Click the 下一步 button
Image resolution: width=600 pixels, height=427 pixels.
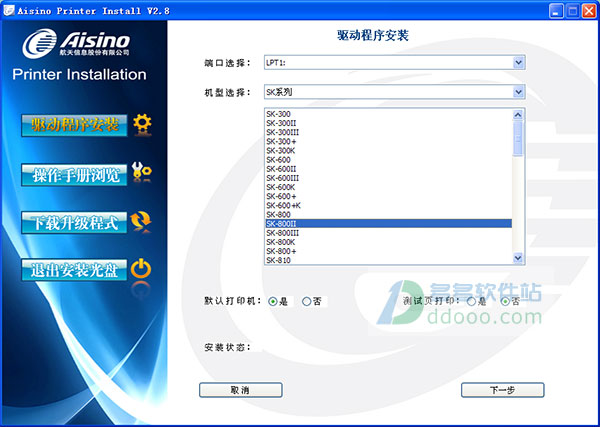[502, 390]
